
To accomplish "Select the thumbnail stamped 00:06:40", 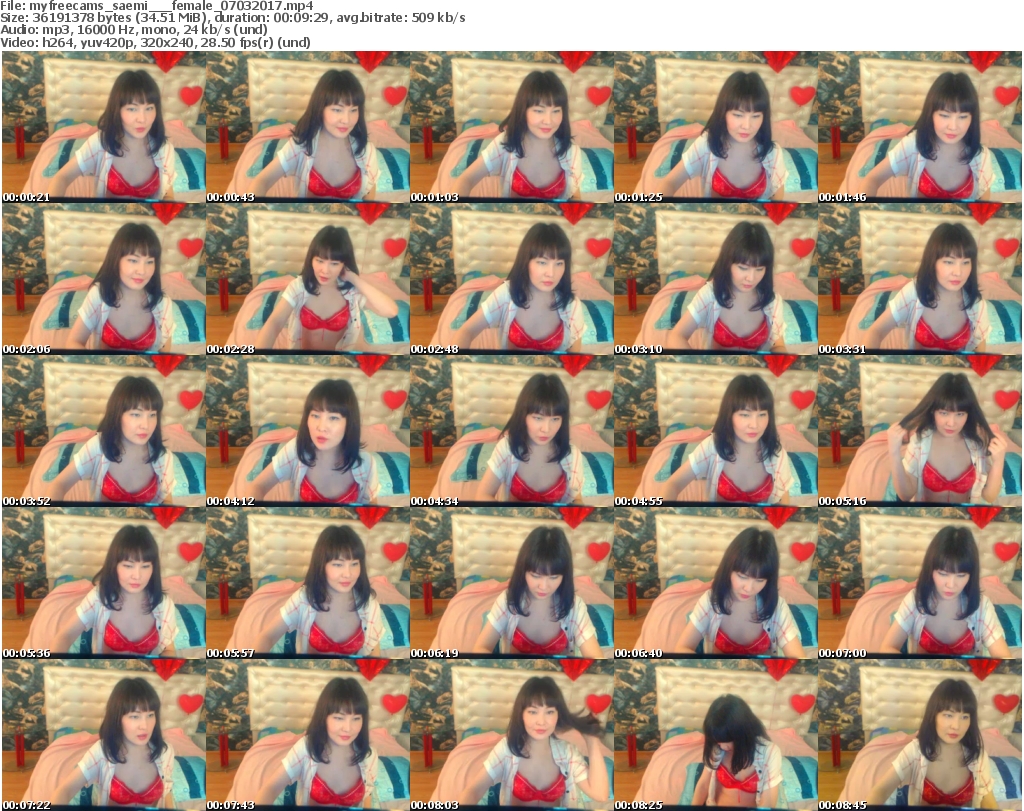I will click(716, 583).
